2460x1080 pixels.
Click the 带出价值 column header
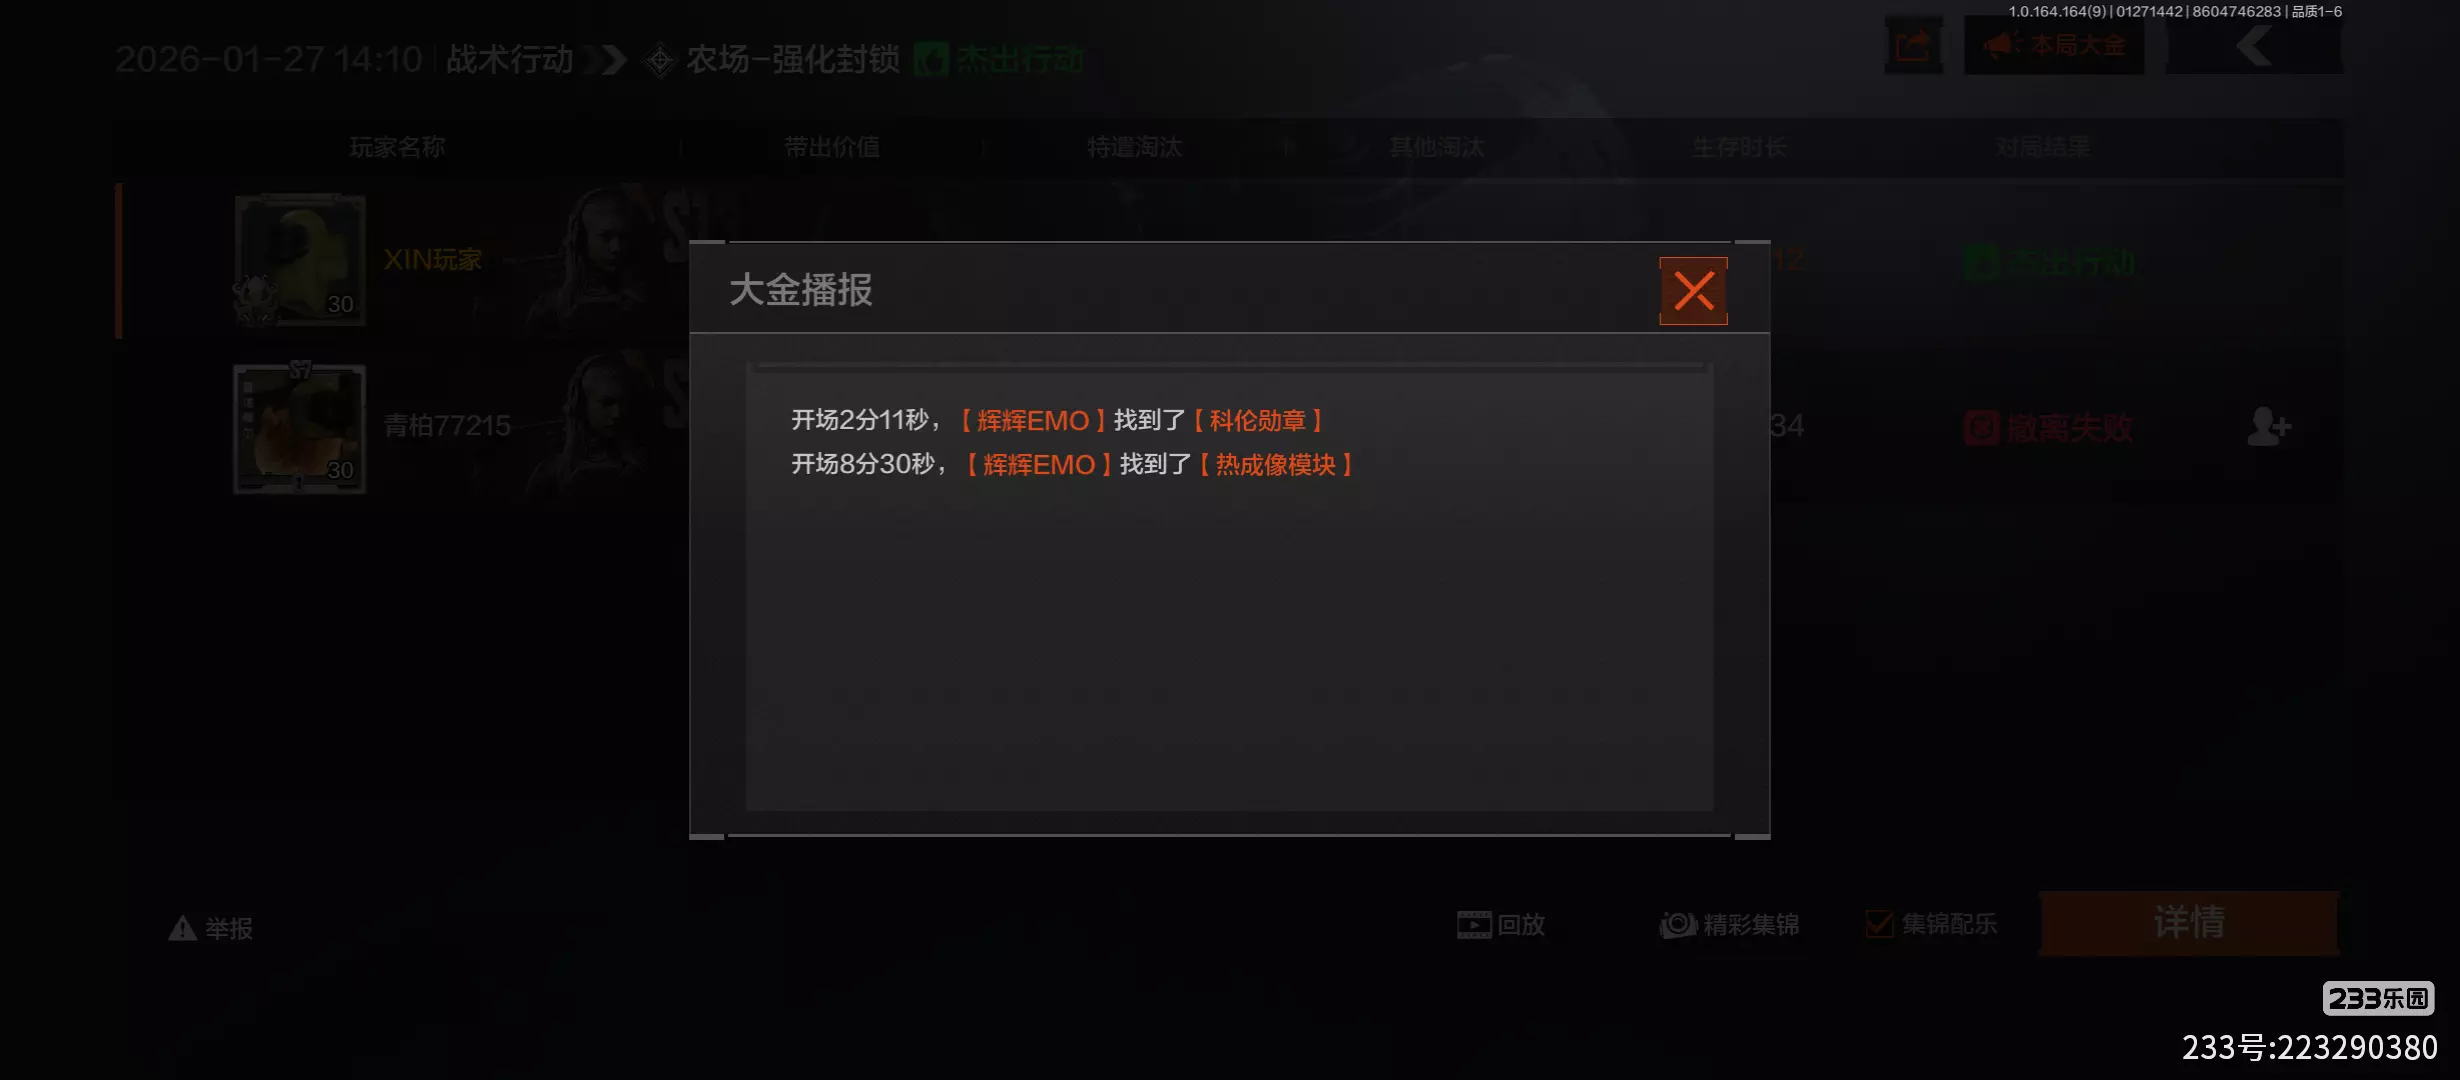click(x=832, y=147)
